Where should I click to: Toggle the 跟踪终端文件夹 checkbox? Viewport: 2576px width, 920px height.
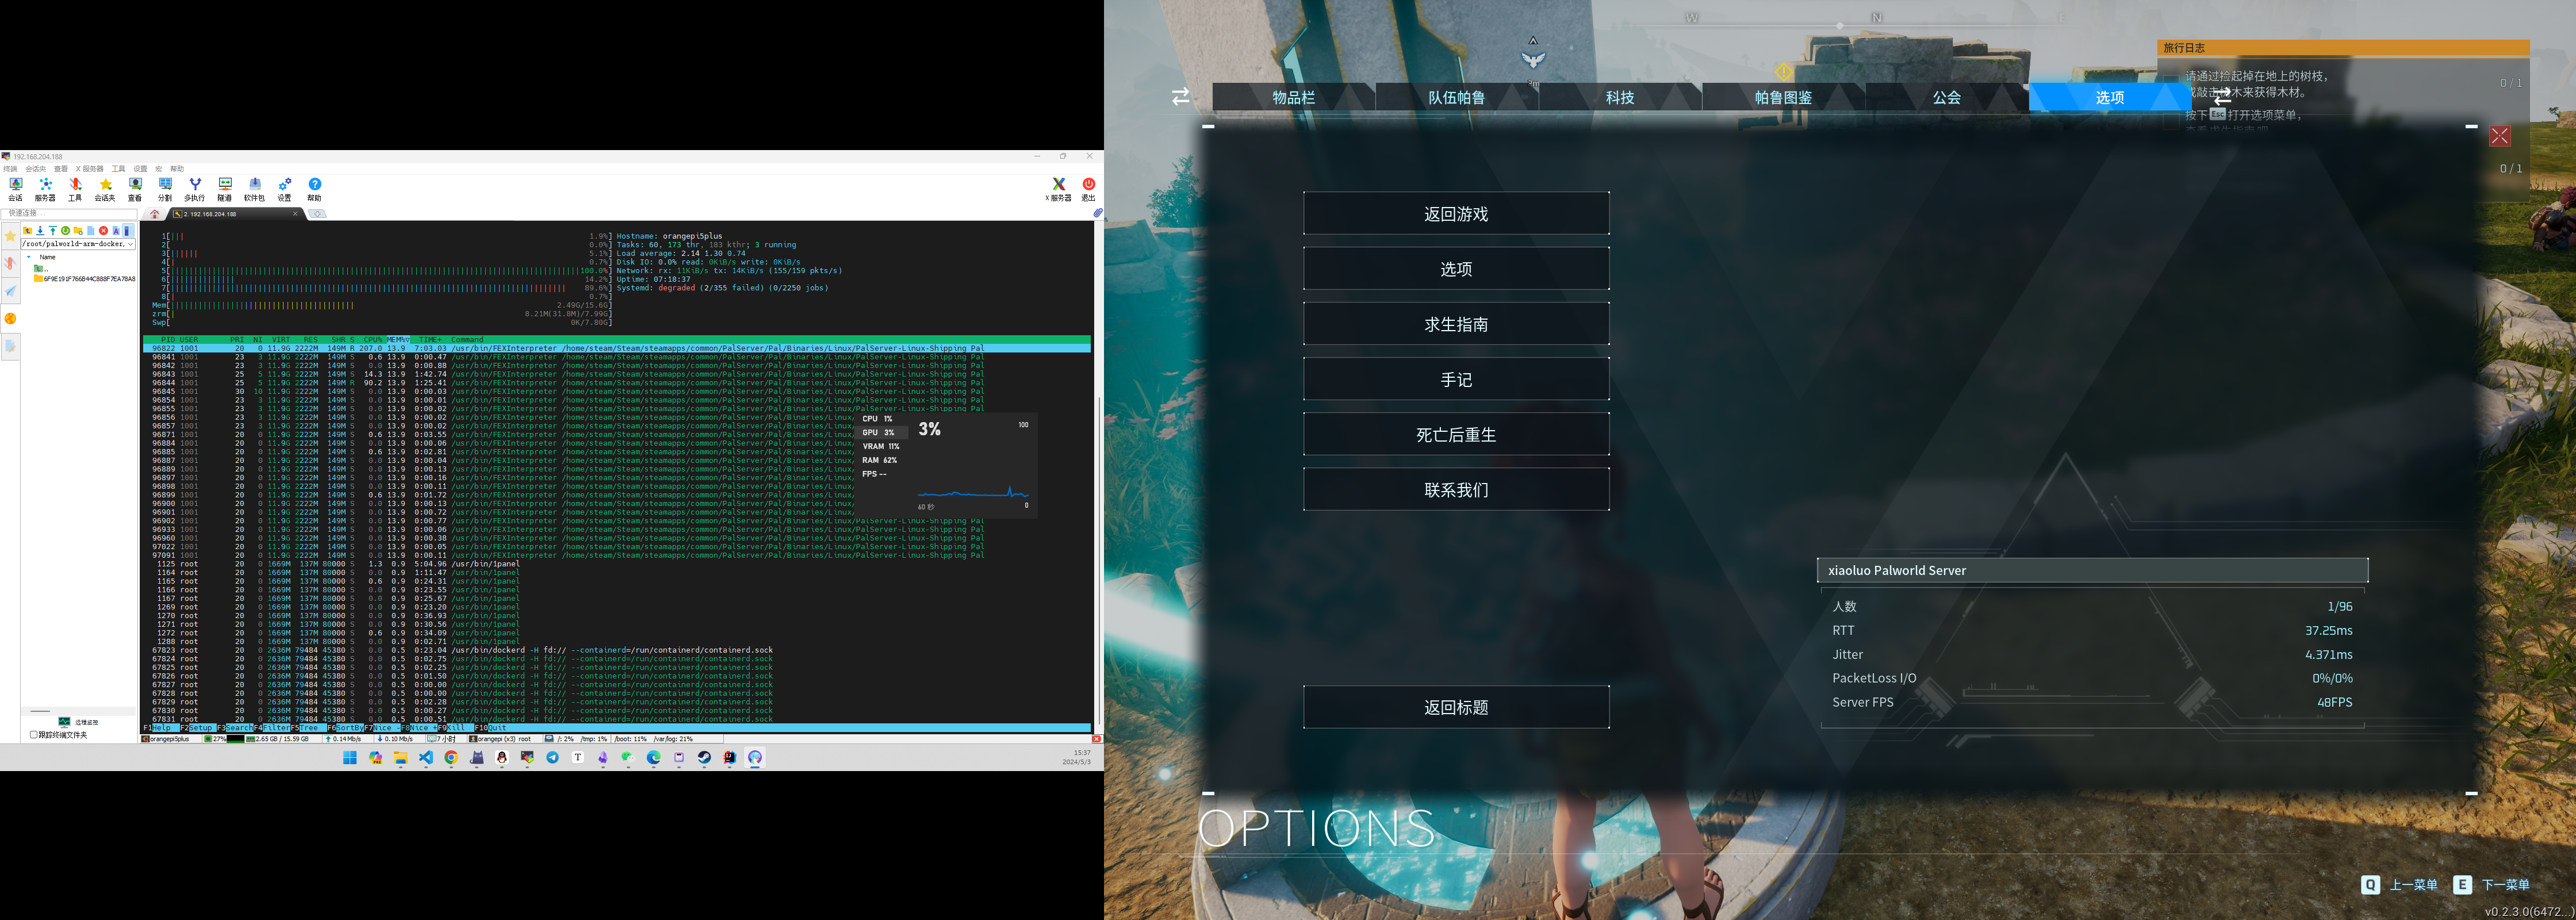click(33, 735)
